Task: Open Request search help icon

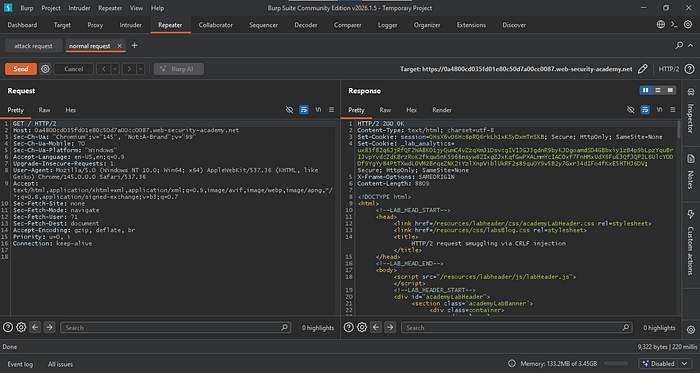Action: click(x=8, y=327)
